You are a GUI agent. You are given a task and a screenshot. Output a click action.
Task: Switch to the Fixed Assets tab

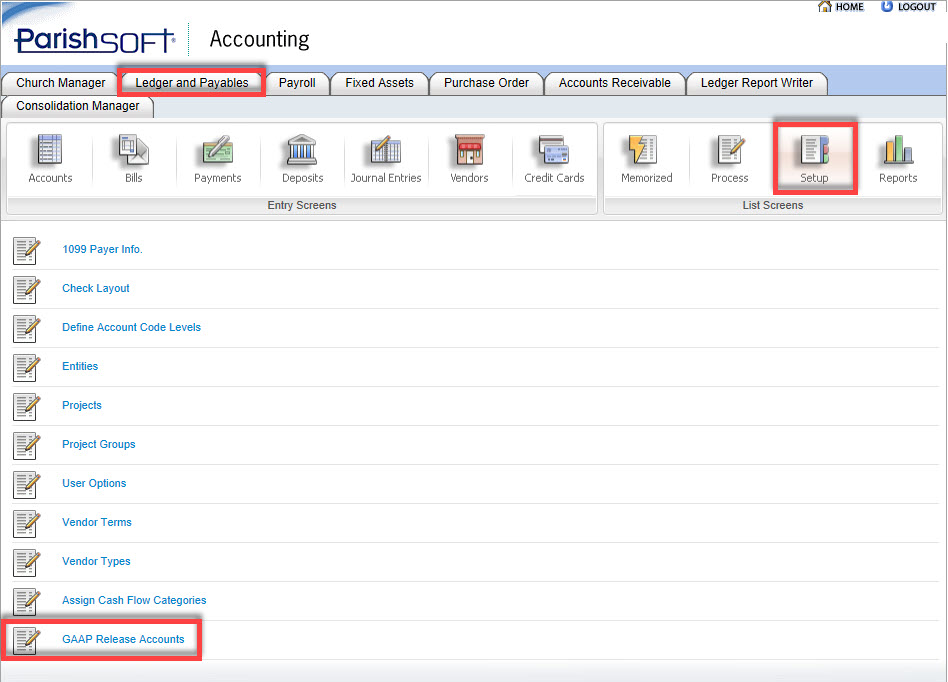pyautogui.click(x=379, y=83)
